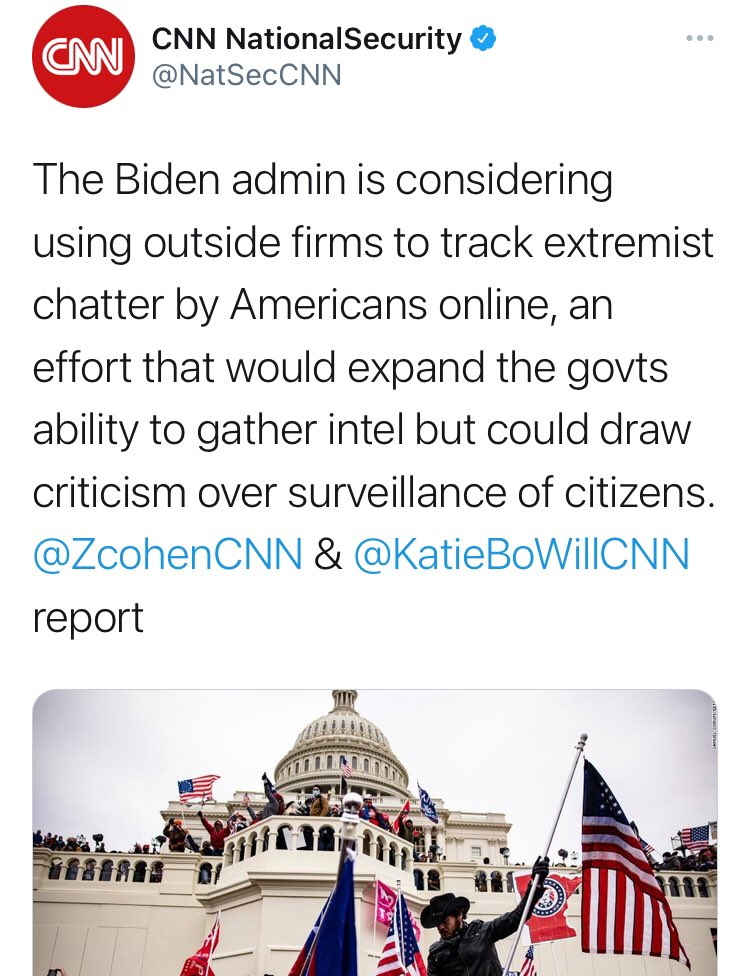Click the line "chatter by Americans online, an"

pyautogui.click(x=322, y=304)
